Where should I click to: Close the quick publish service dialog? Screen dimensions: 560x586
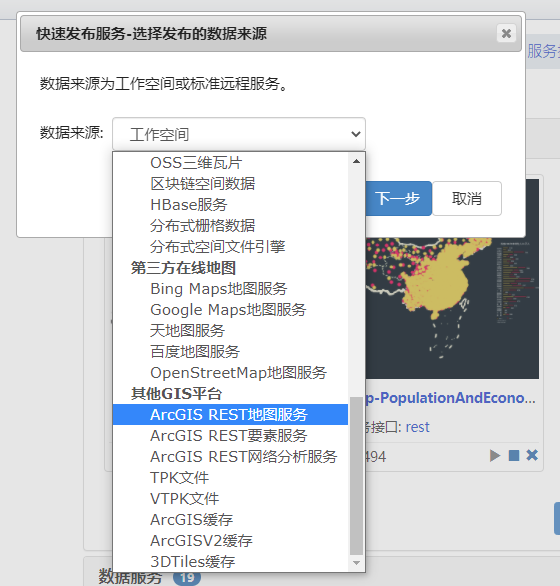pos(506,34)
